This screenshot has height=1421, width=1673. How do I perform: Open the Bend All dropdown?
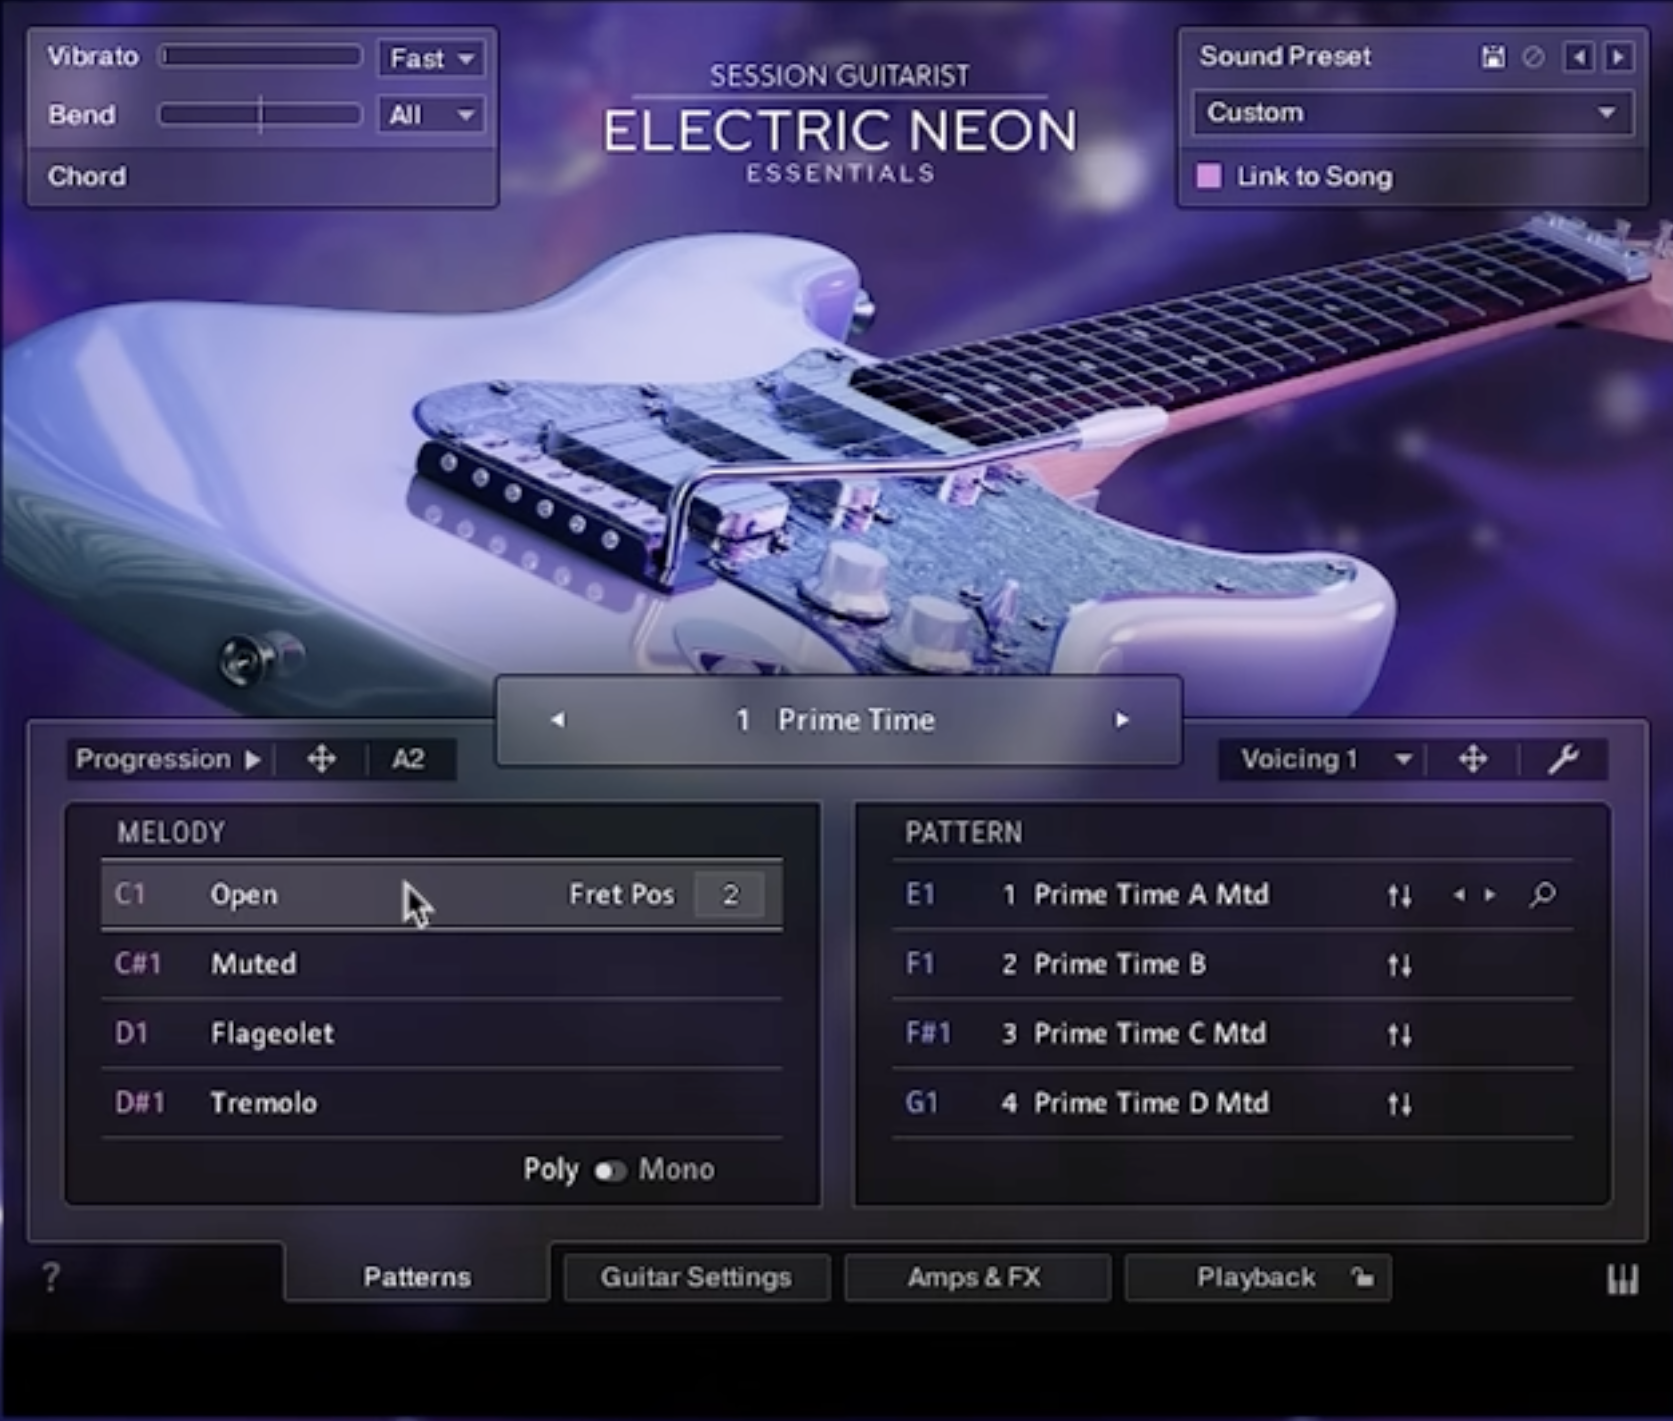(x=431, y=115)
